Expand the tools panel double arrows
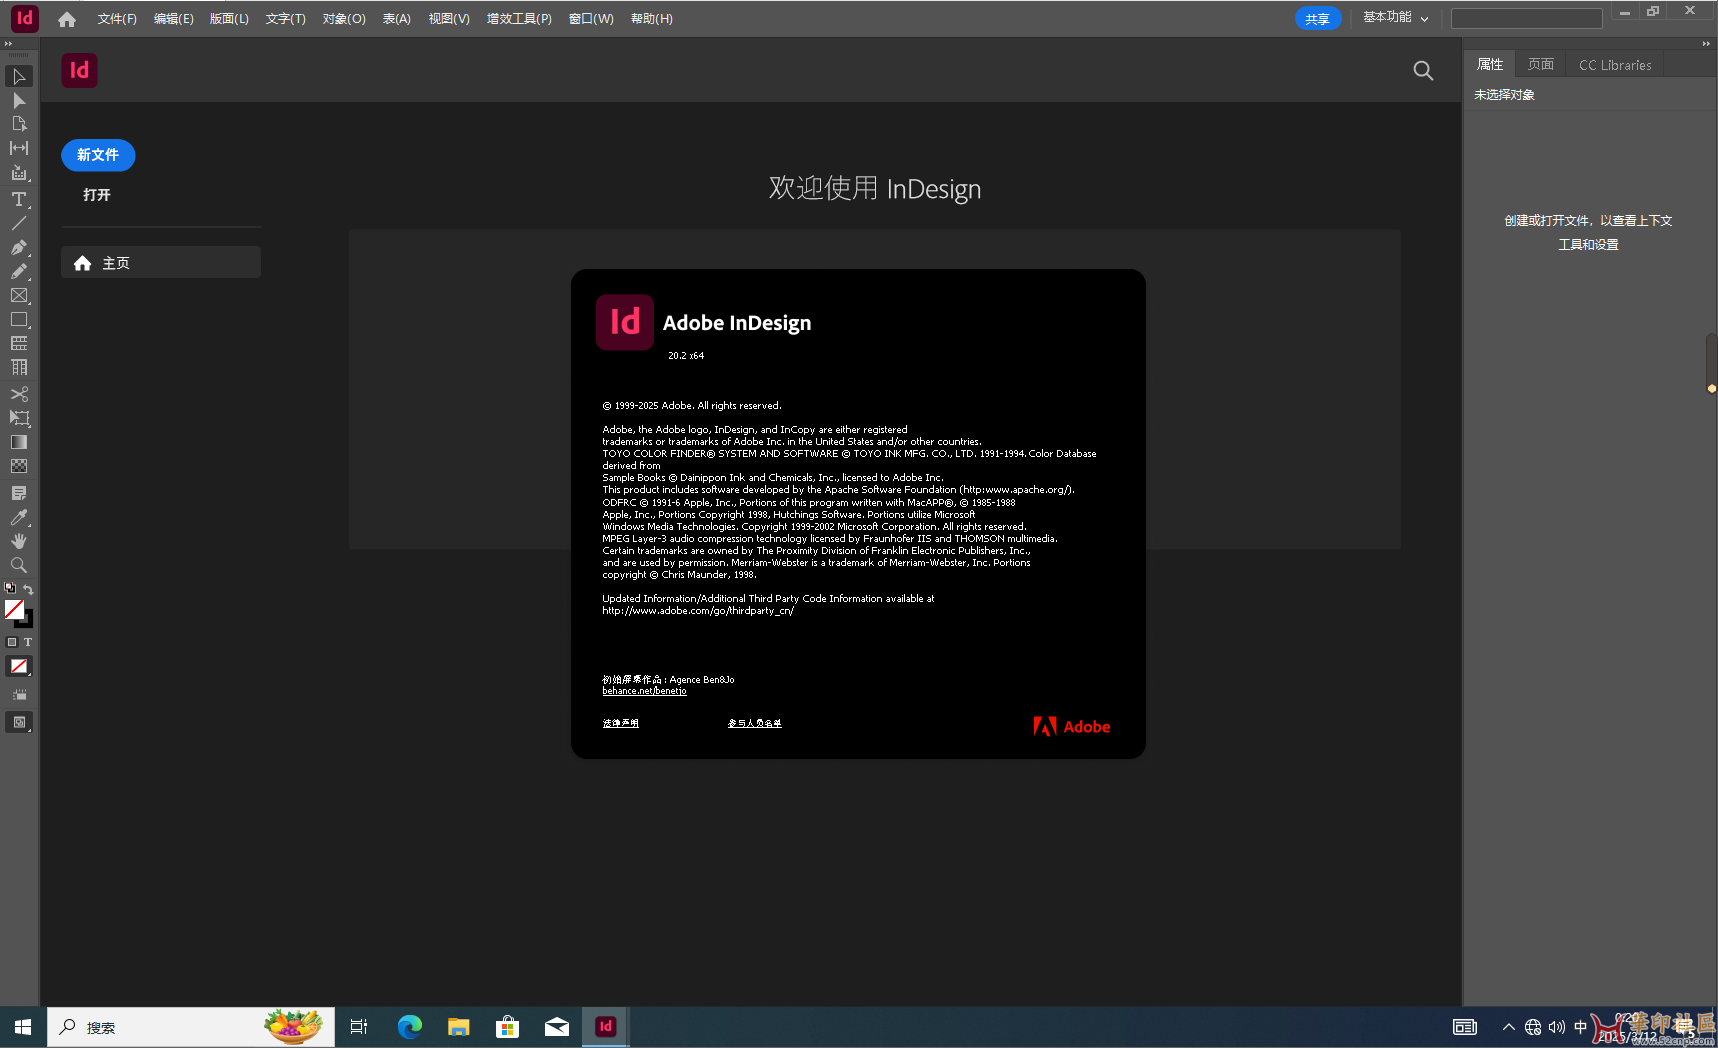 tap(8, 43)
